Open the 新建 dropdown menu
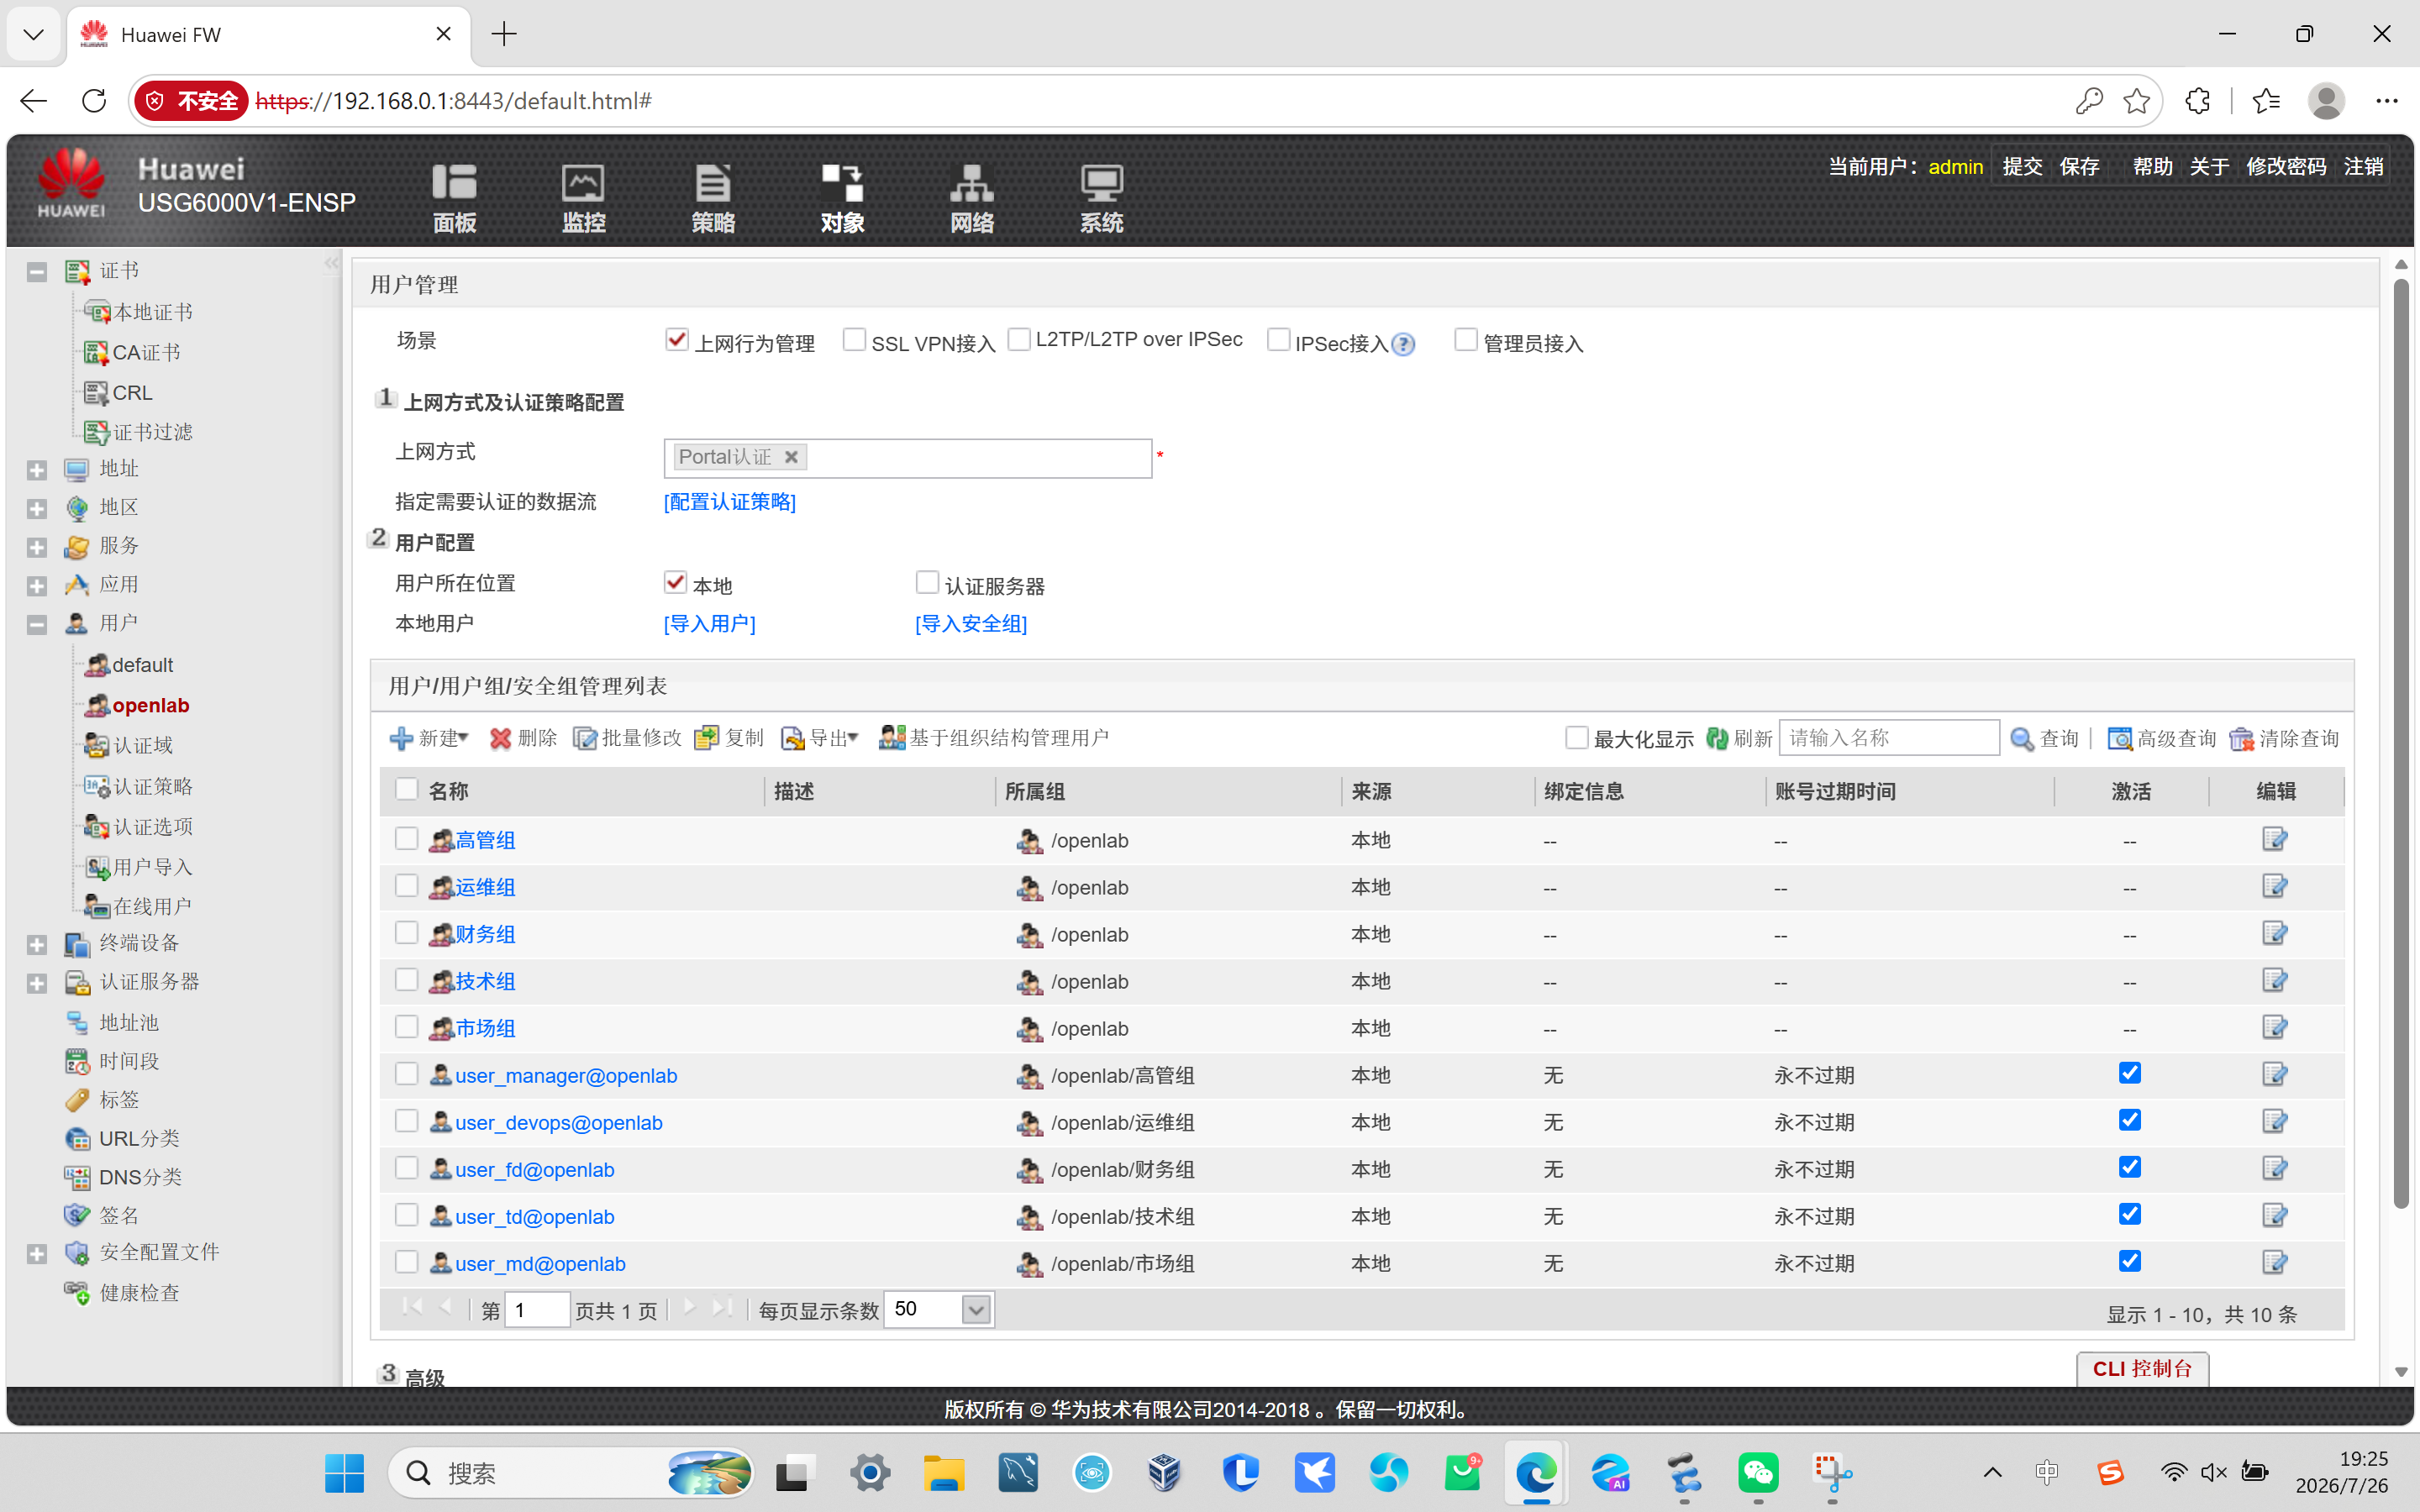 point(429,739)
